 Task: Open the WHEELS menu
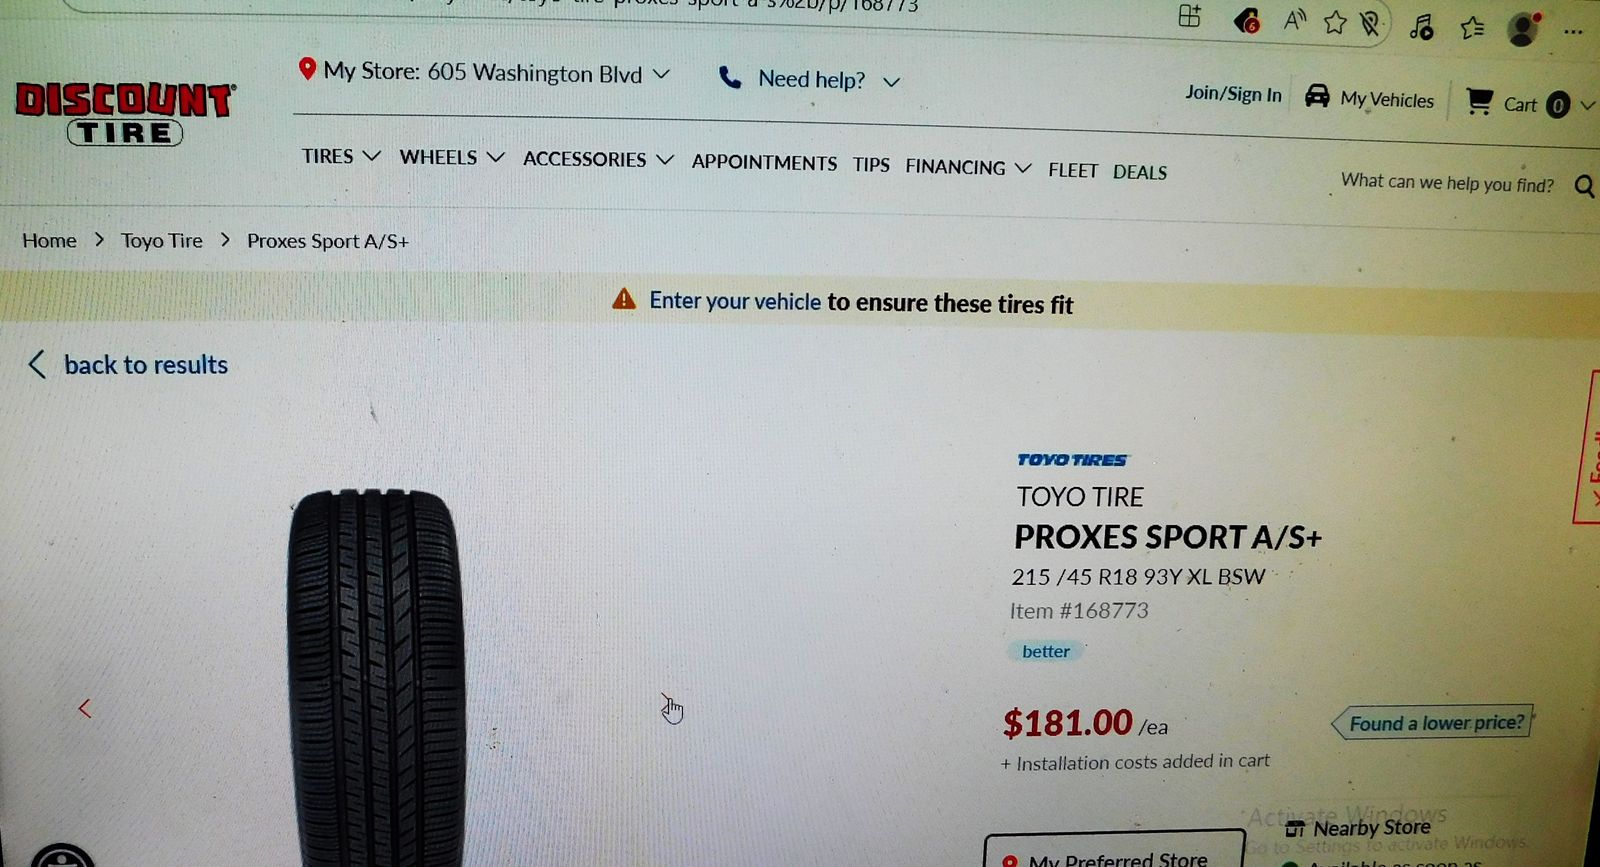pos(452,157)
